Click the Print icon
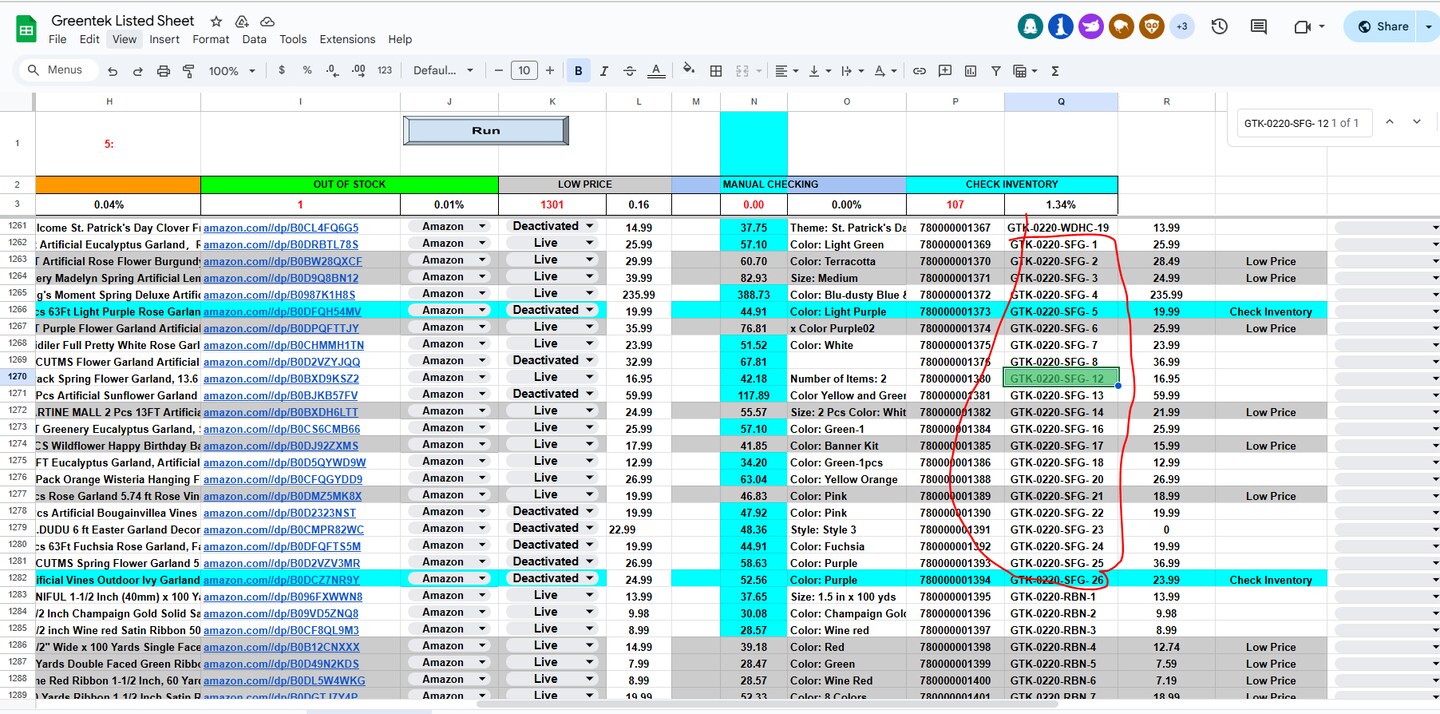The height and width of the screenshot is (714, 1440). 164,71
